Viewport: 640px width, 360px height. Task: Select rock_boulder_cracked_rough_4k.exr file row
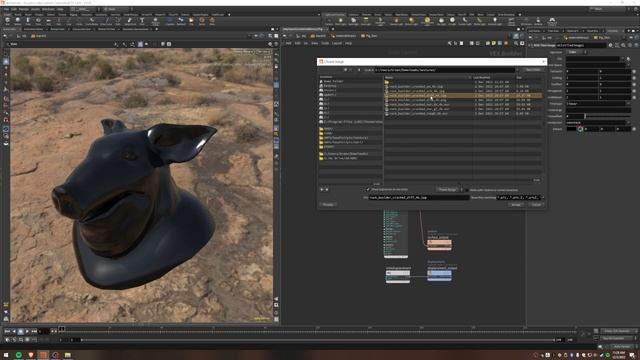pos(463,113)
